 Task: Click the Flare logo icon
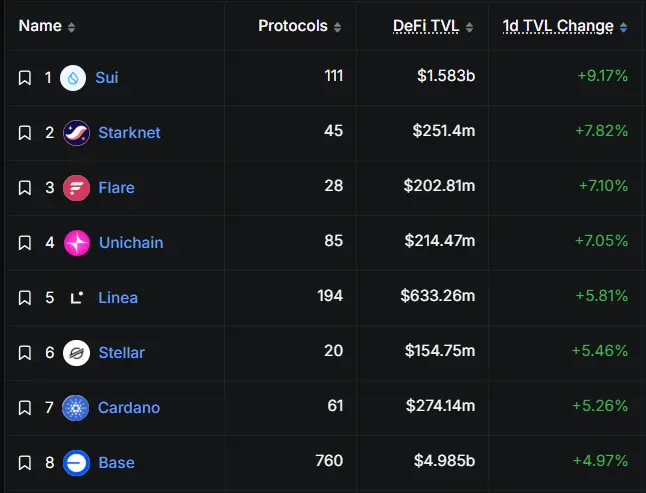point(76,188)
